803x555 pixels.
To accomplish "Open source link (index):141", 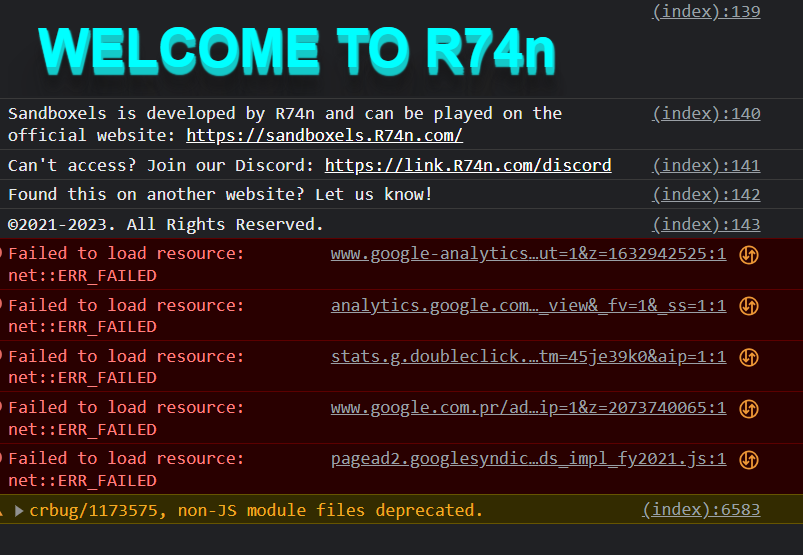I will (x=706, y=166).
